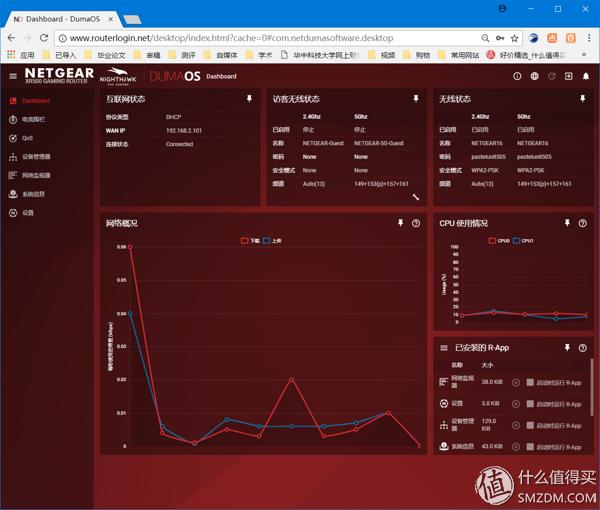Image resolution: width=600 pixels, height=510 pixels.
Task: Close the Dashboard - DumaOS tab
Action: pos(110,19)
